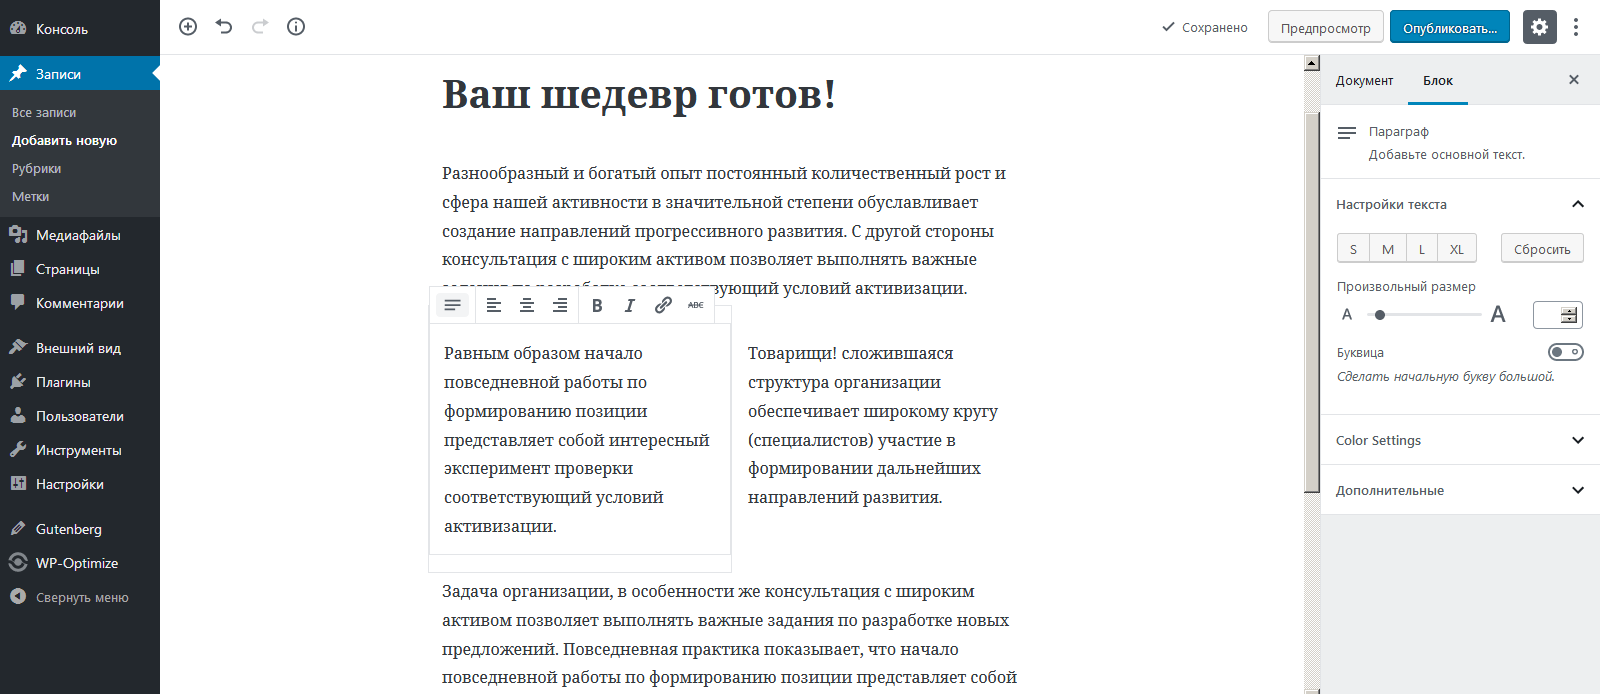
Task: Change block type via paragraph icon in toolbar
Action: [452, 305]
